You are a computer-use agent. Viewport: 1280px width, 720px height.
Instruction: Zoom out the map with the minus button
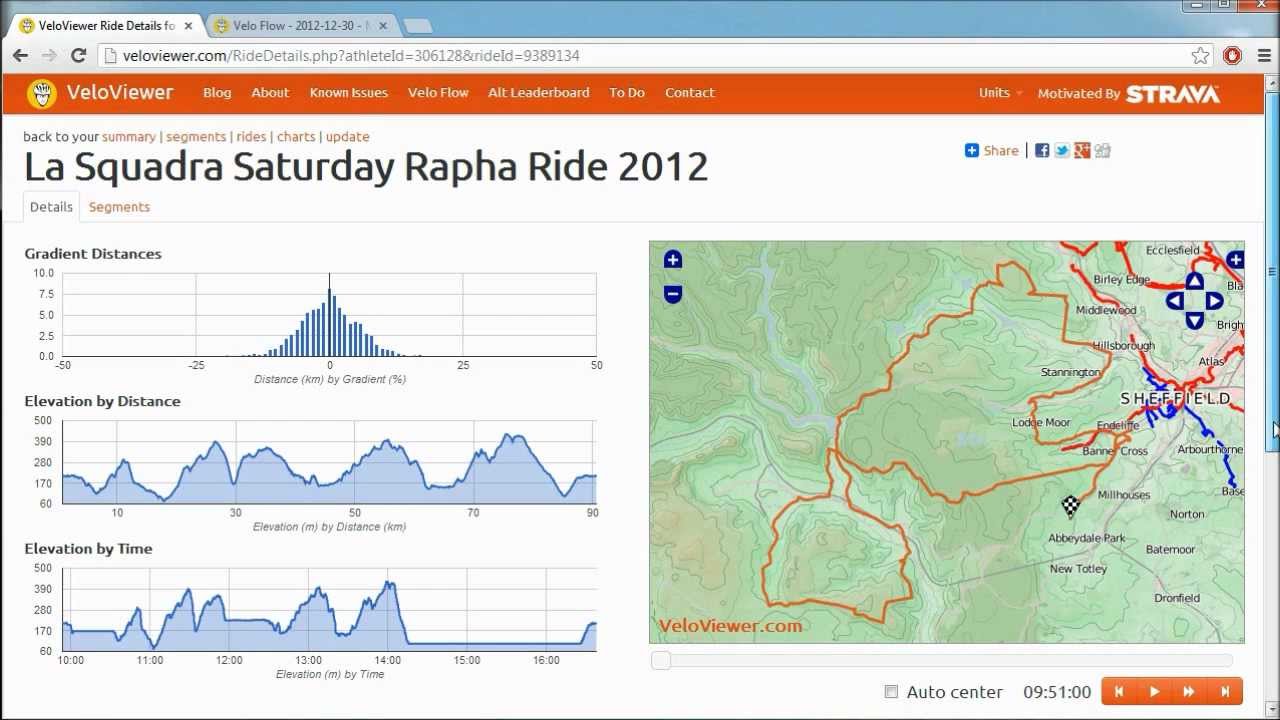(x=673, y=294)
